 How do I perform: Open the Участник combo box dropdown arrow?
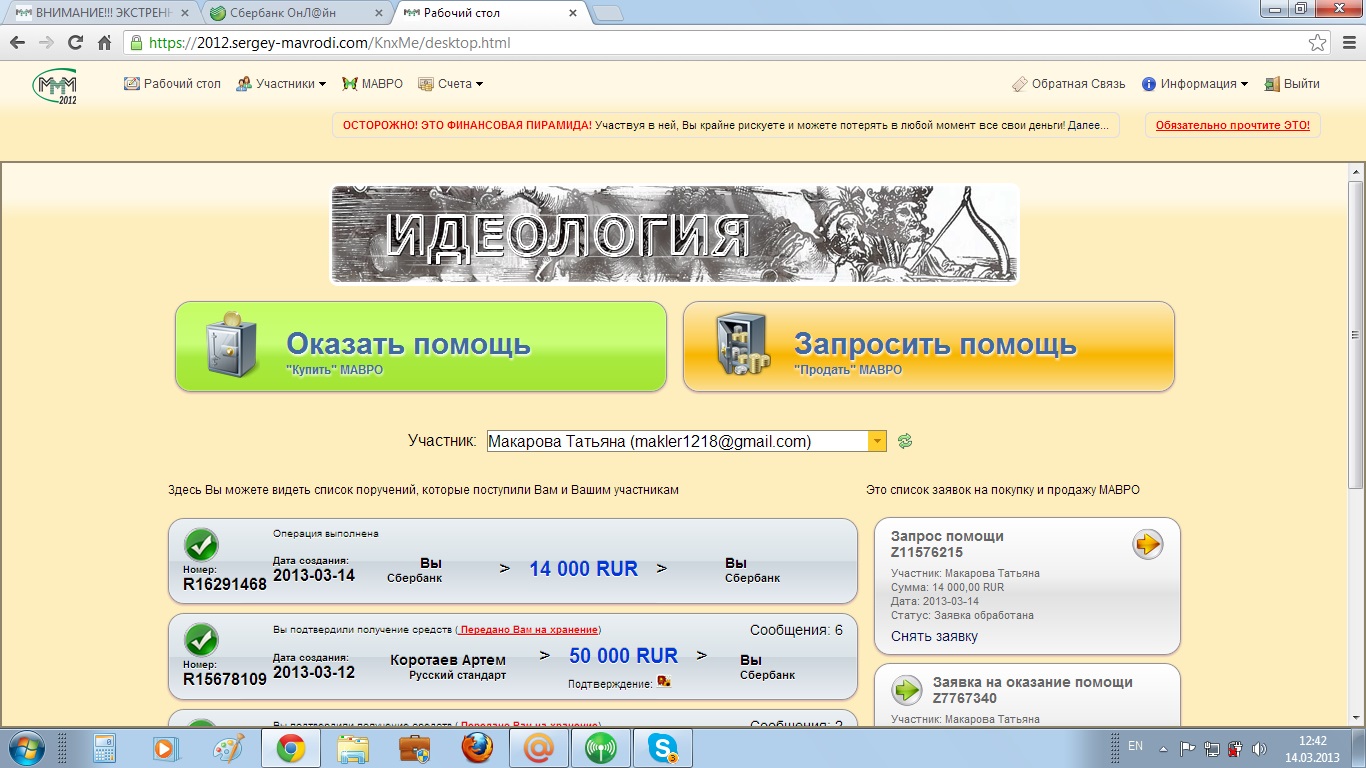[877, 441]
